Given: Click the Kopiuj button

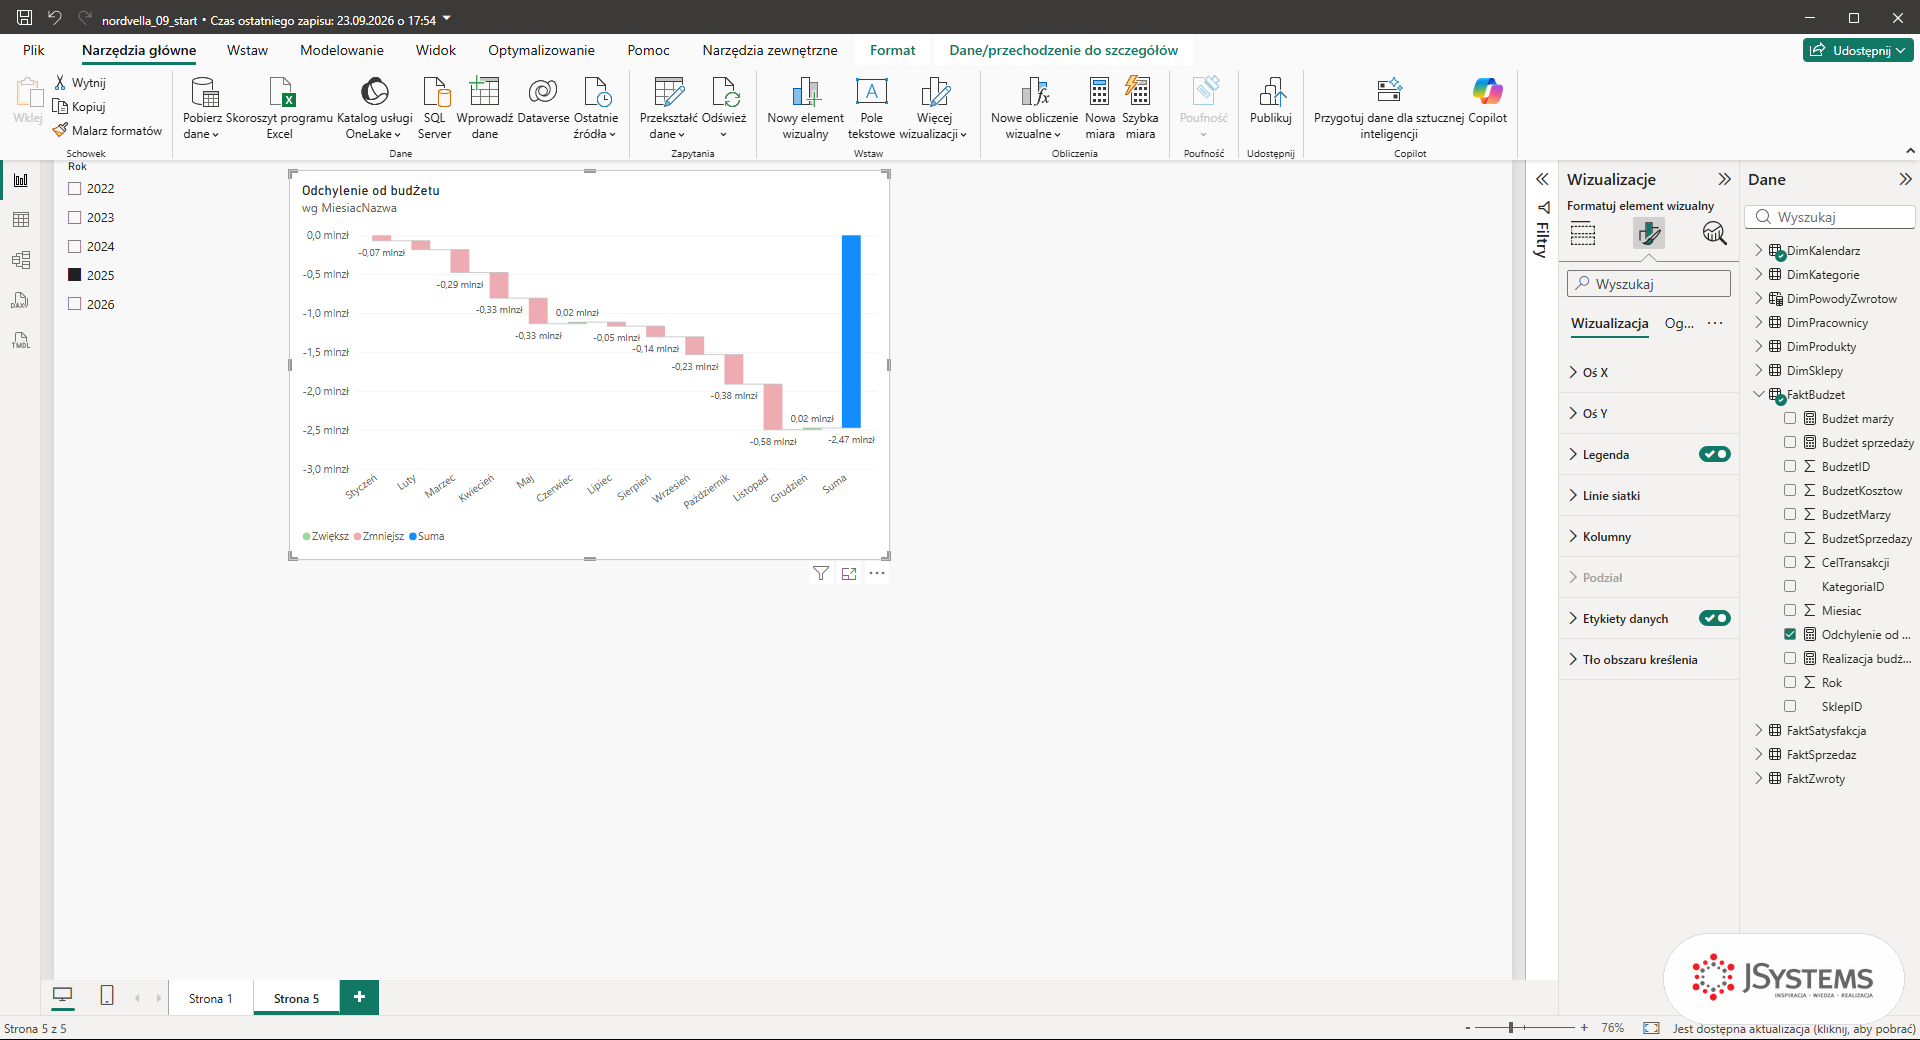Looking at the screenshot, I should [79, 107].
